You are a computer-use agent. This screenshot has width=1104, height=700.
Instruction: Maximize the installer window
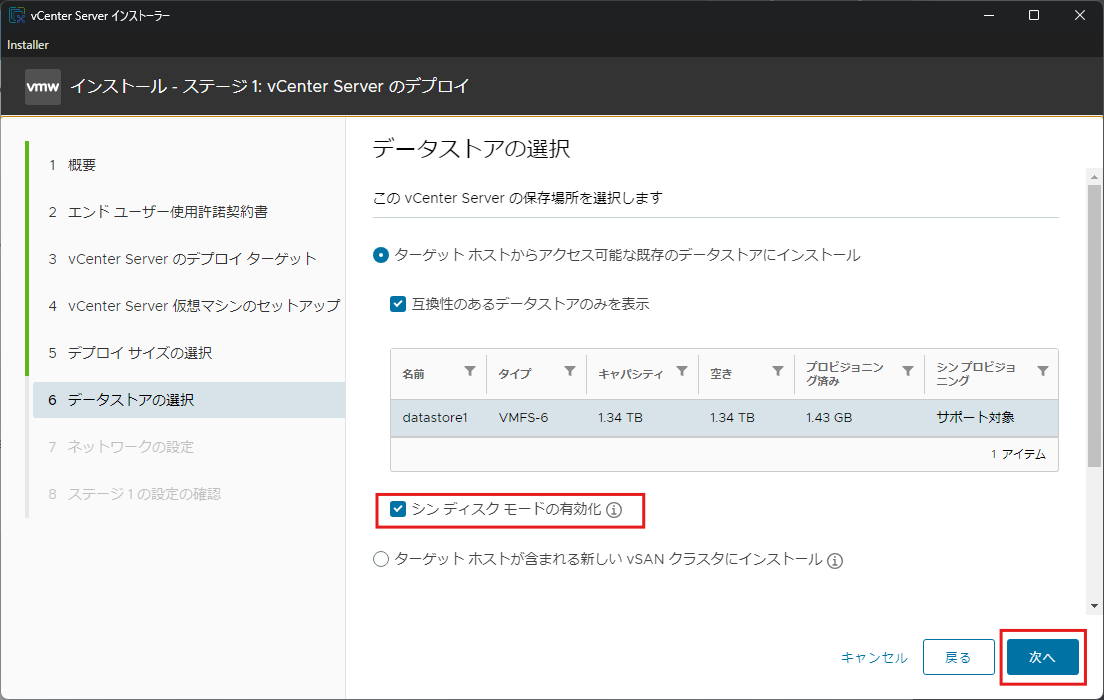(x=1034, y=15)
